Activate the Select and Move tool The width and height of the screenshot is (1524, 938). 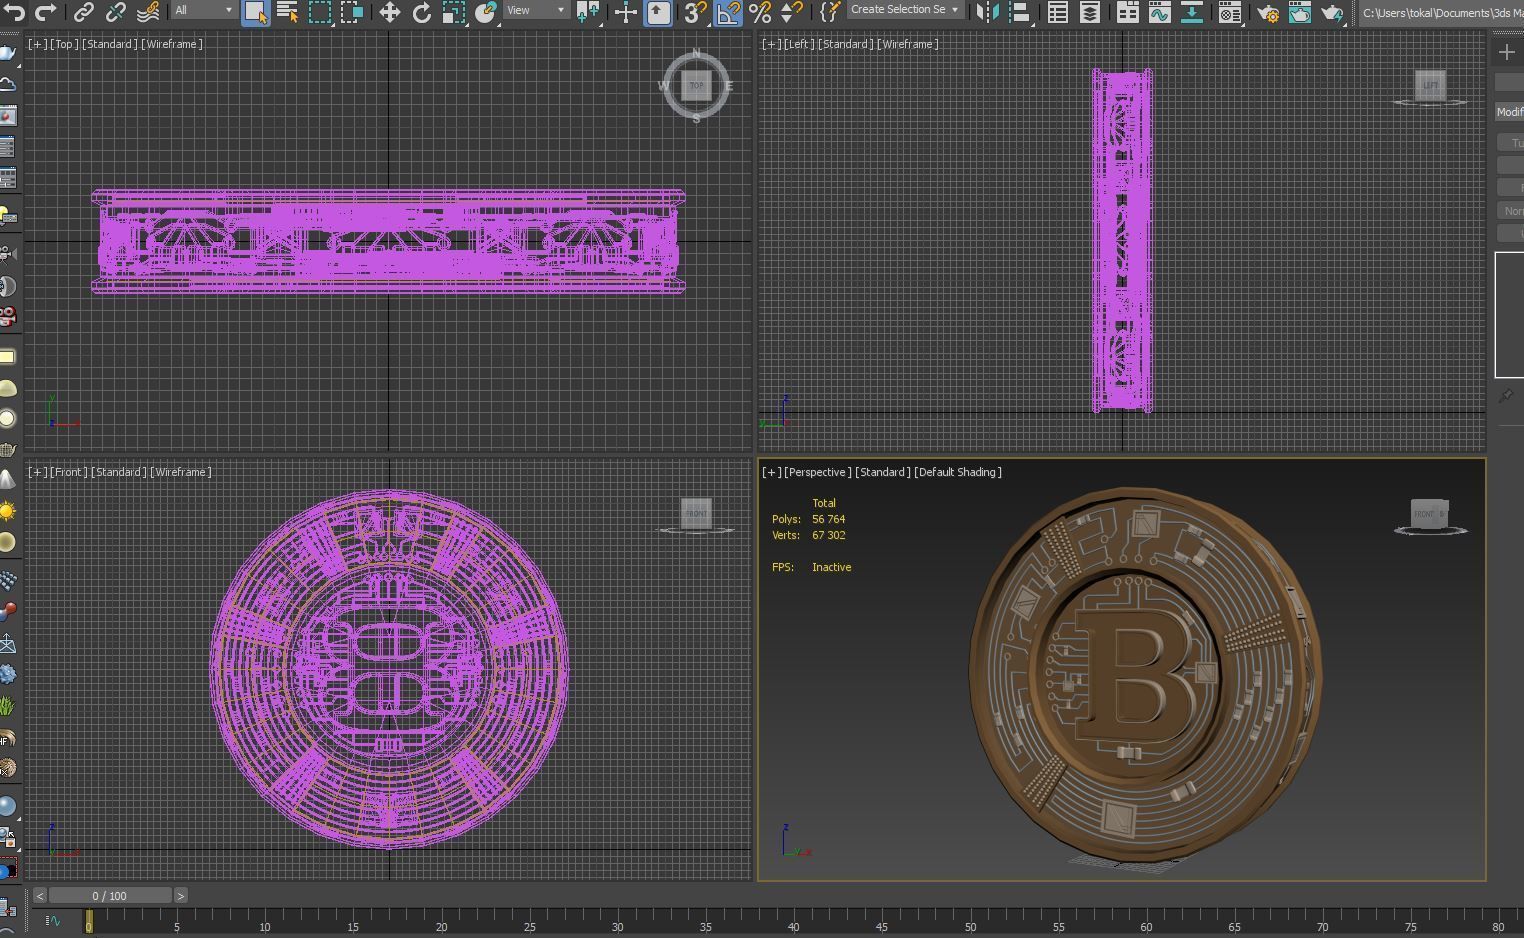click(389, 12)
